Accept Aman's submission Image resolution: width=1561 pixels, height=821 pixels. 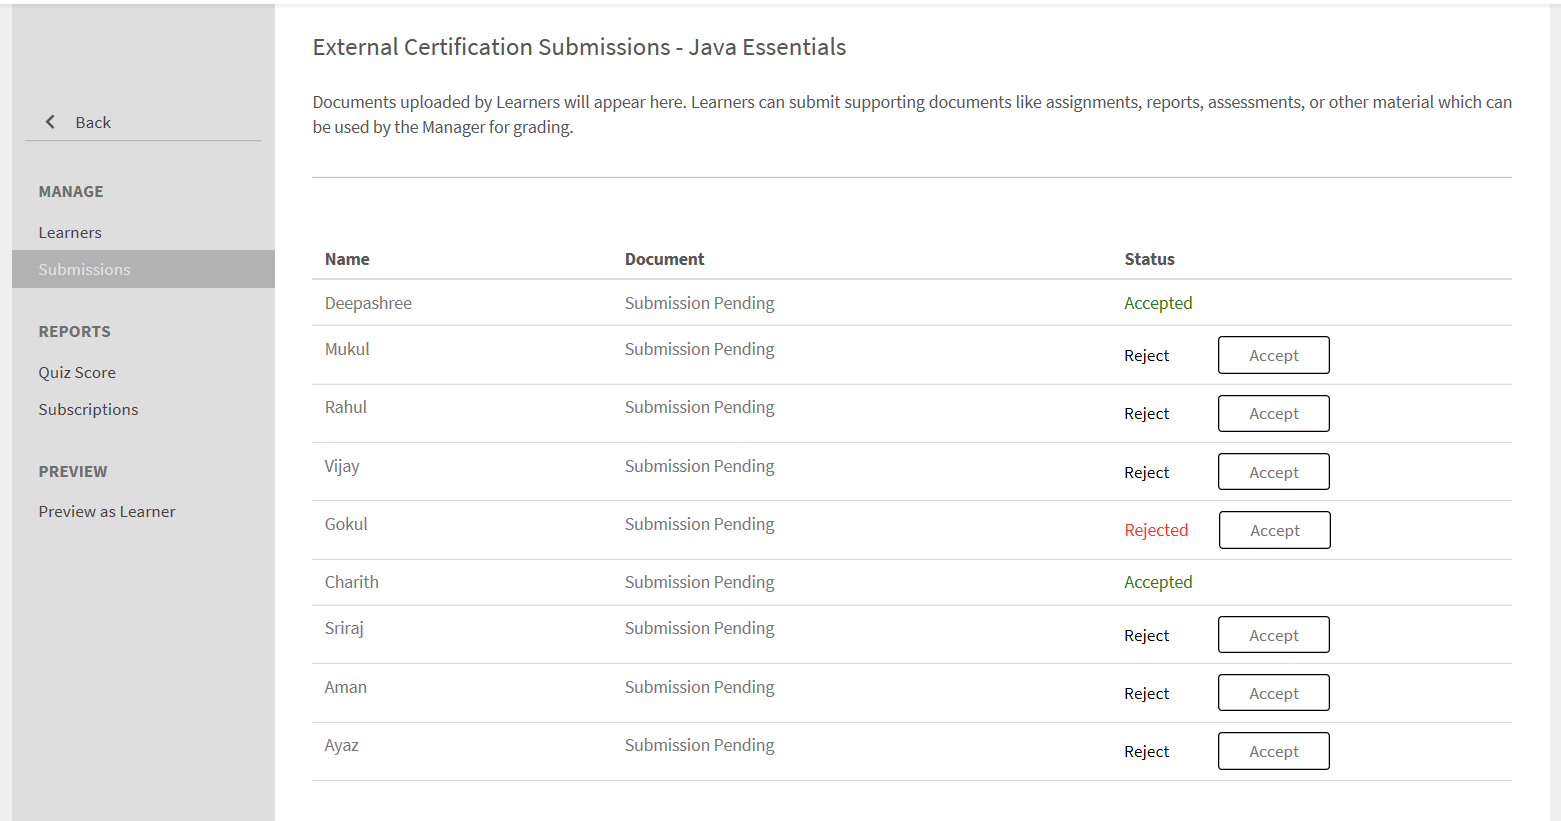coord(1273,694)
